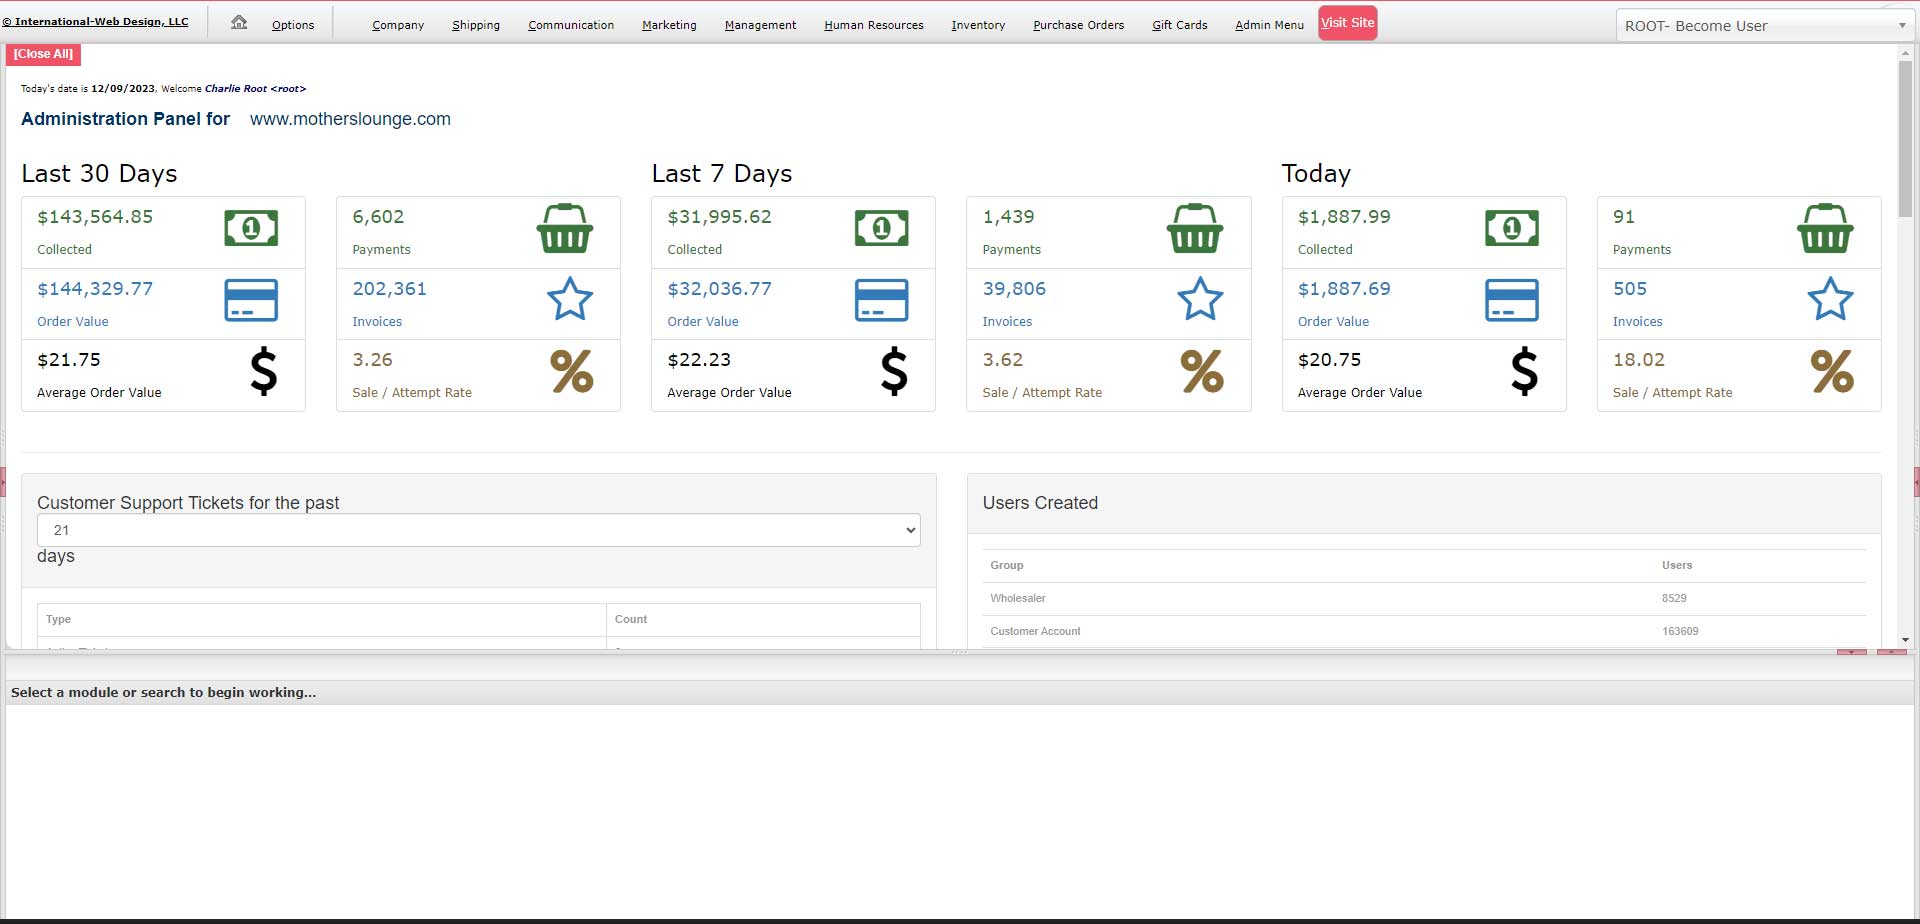Click the Close All button
1920x924 pixels.
(43, 54)
